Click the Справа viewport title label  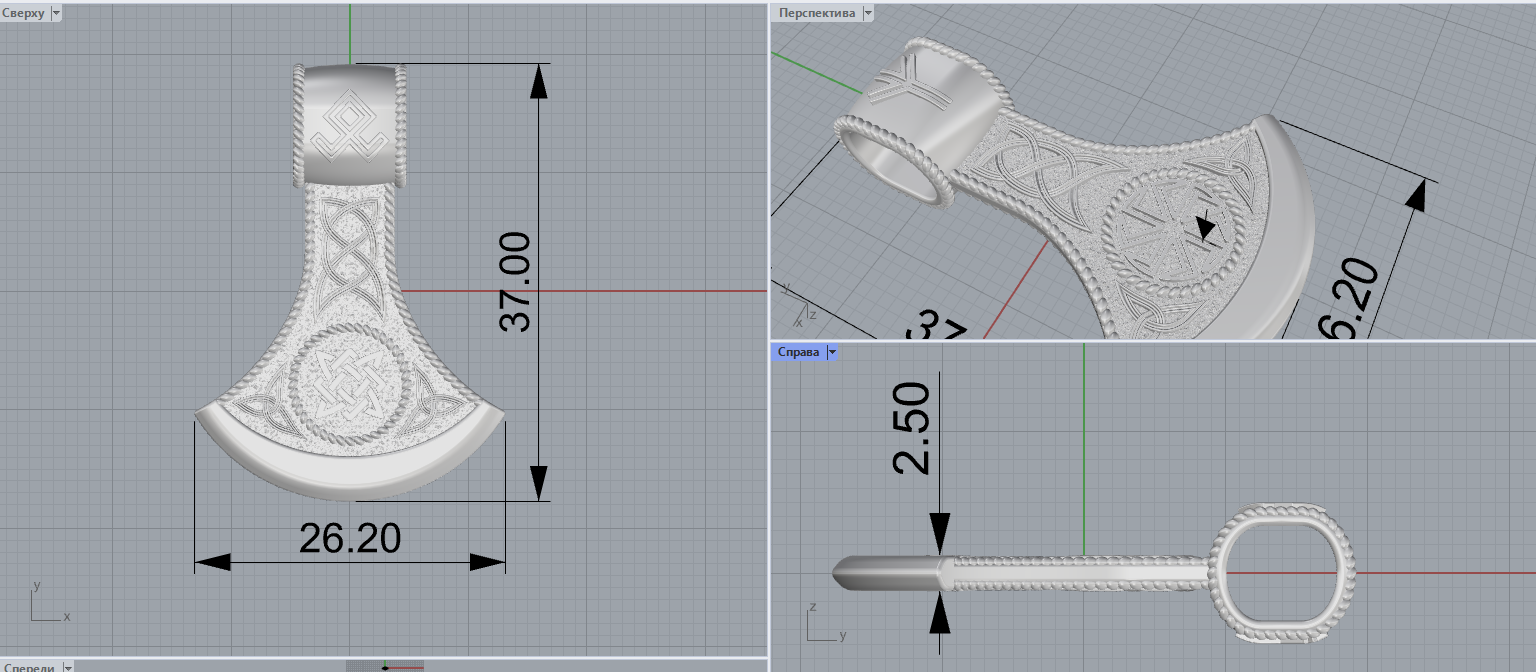(798, 352)
